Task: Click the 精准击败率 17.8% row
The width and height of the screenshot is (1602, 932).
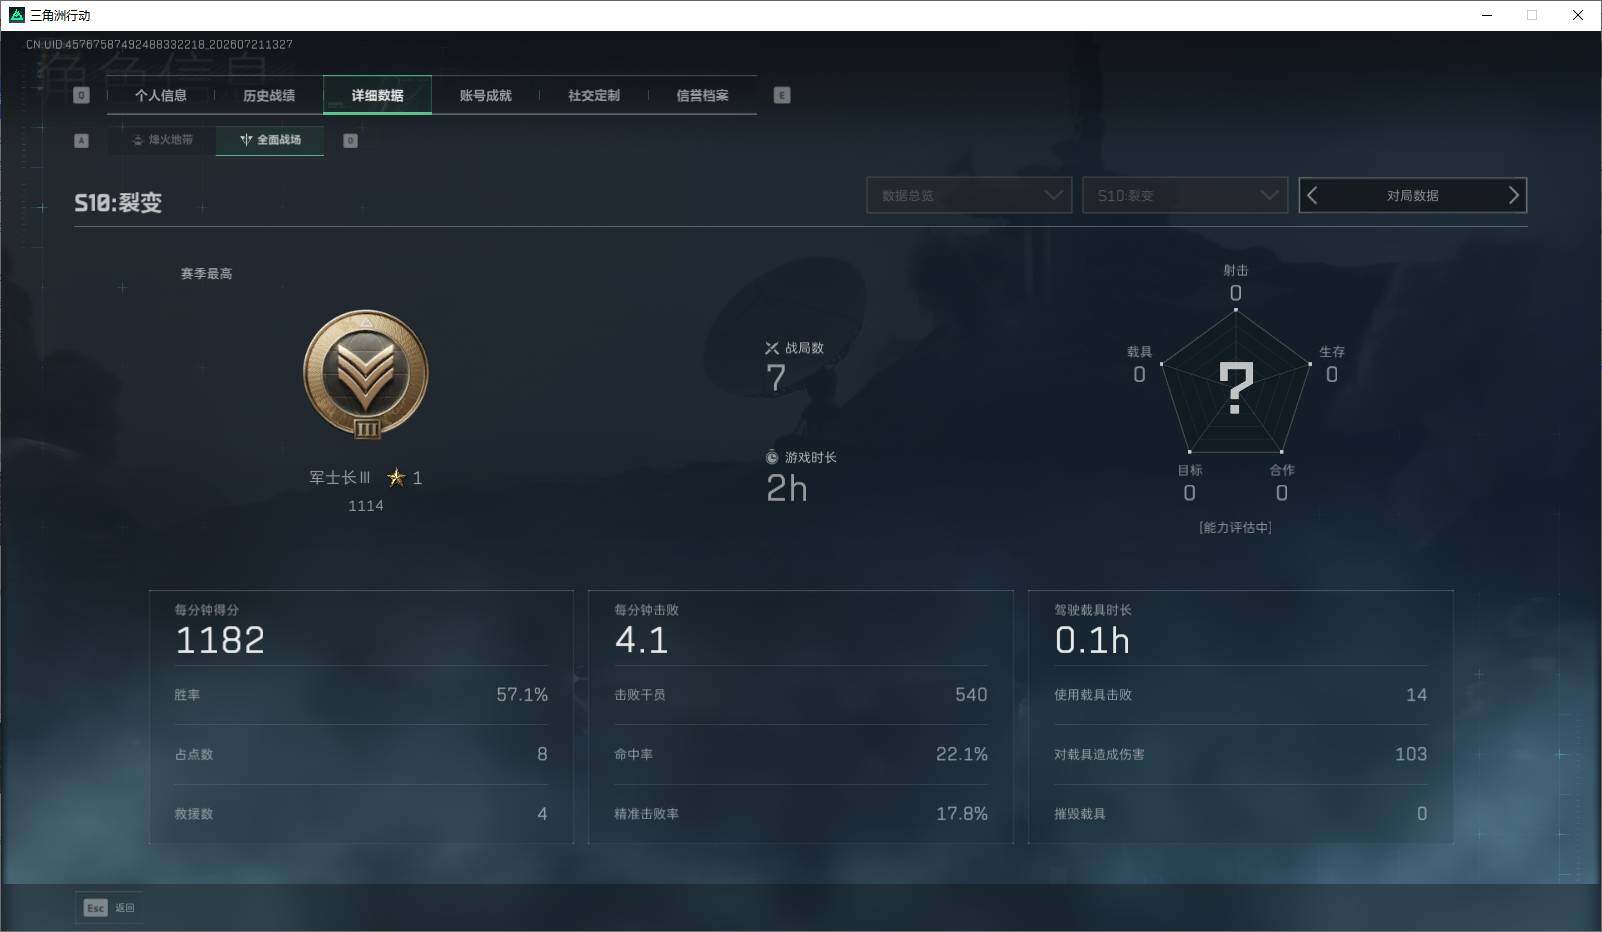Action: click(801, 814)
